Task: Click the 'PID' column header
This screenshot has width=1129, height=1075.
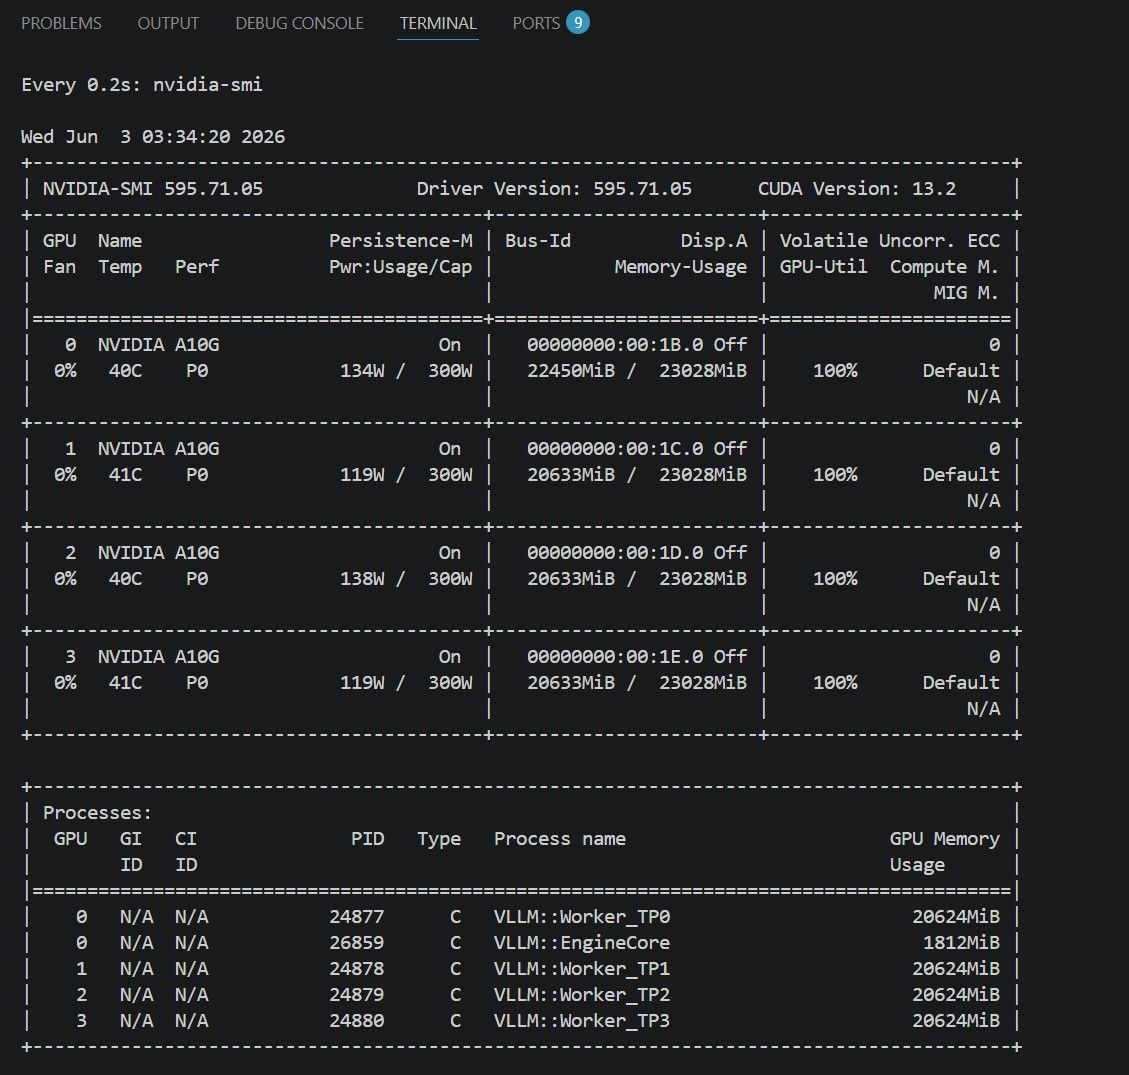Action: tap(367, 839)
